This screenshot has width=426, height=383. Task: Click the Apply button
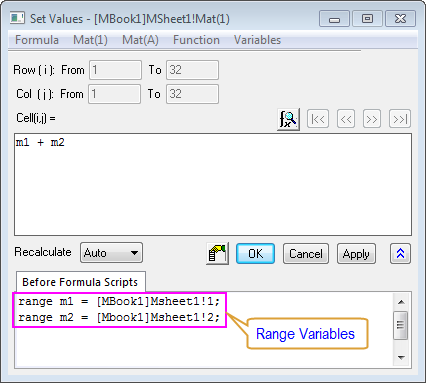point(356,254)
